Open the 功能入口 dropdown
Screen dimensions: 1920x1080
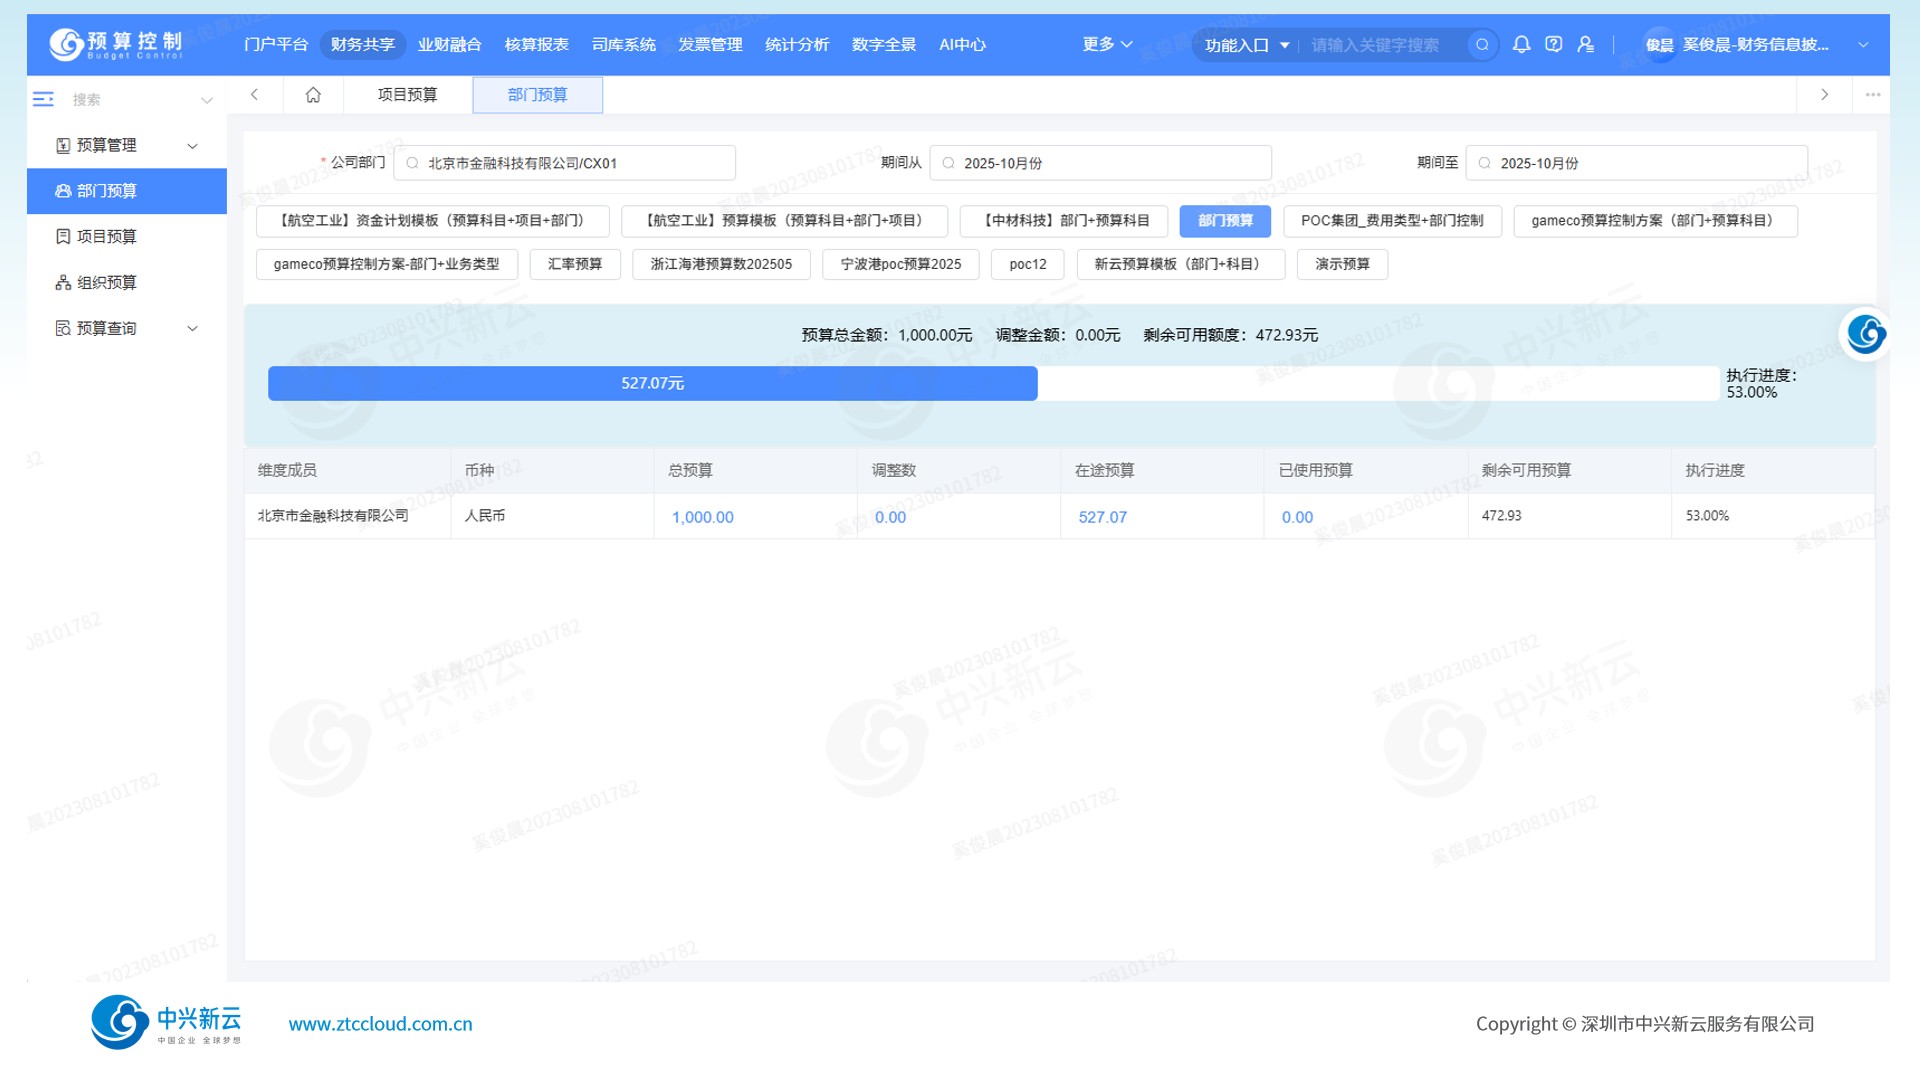[1246, 45]
